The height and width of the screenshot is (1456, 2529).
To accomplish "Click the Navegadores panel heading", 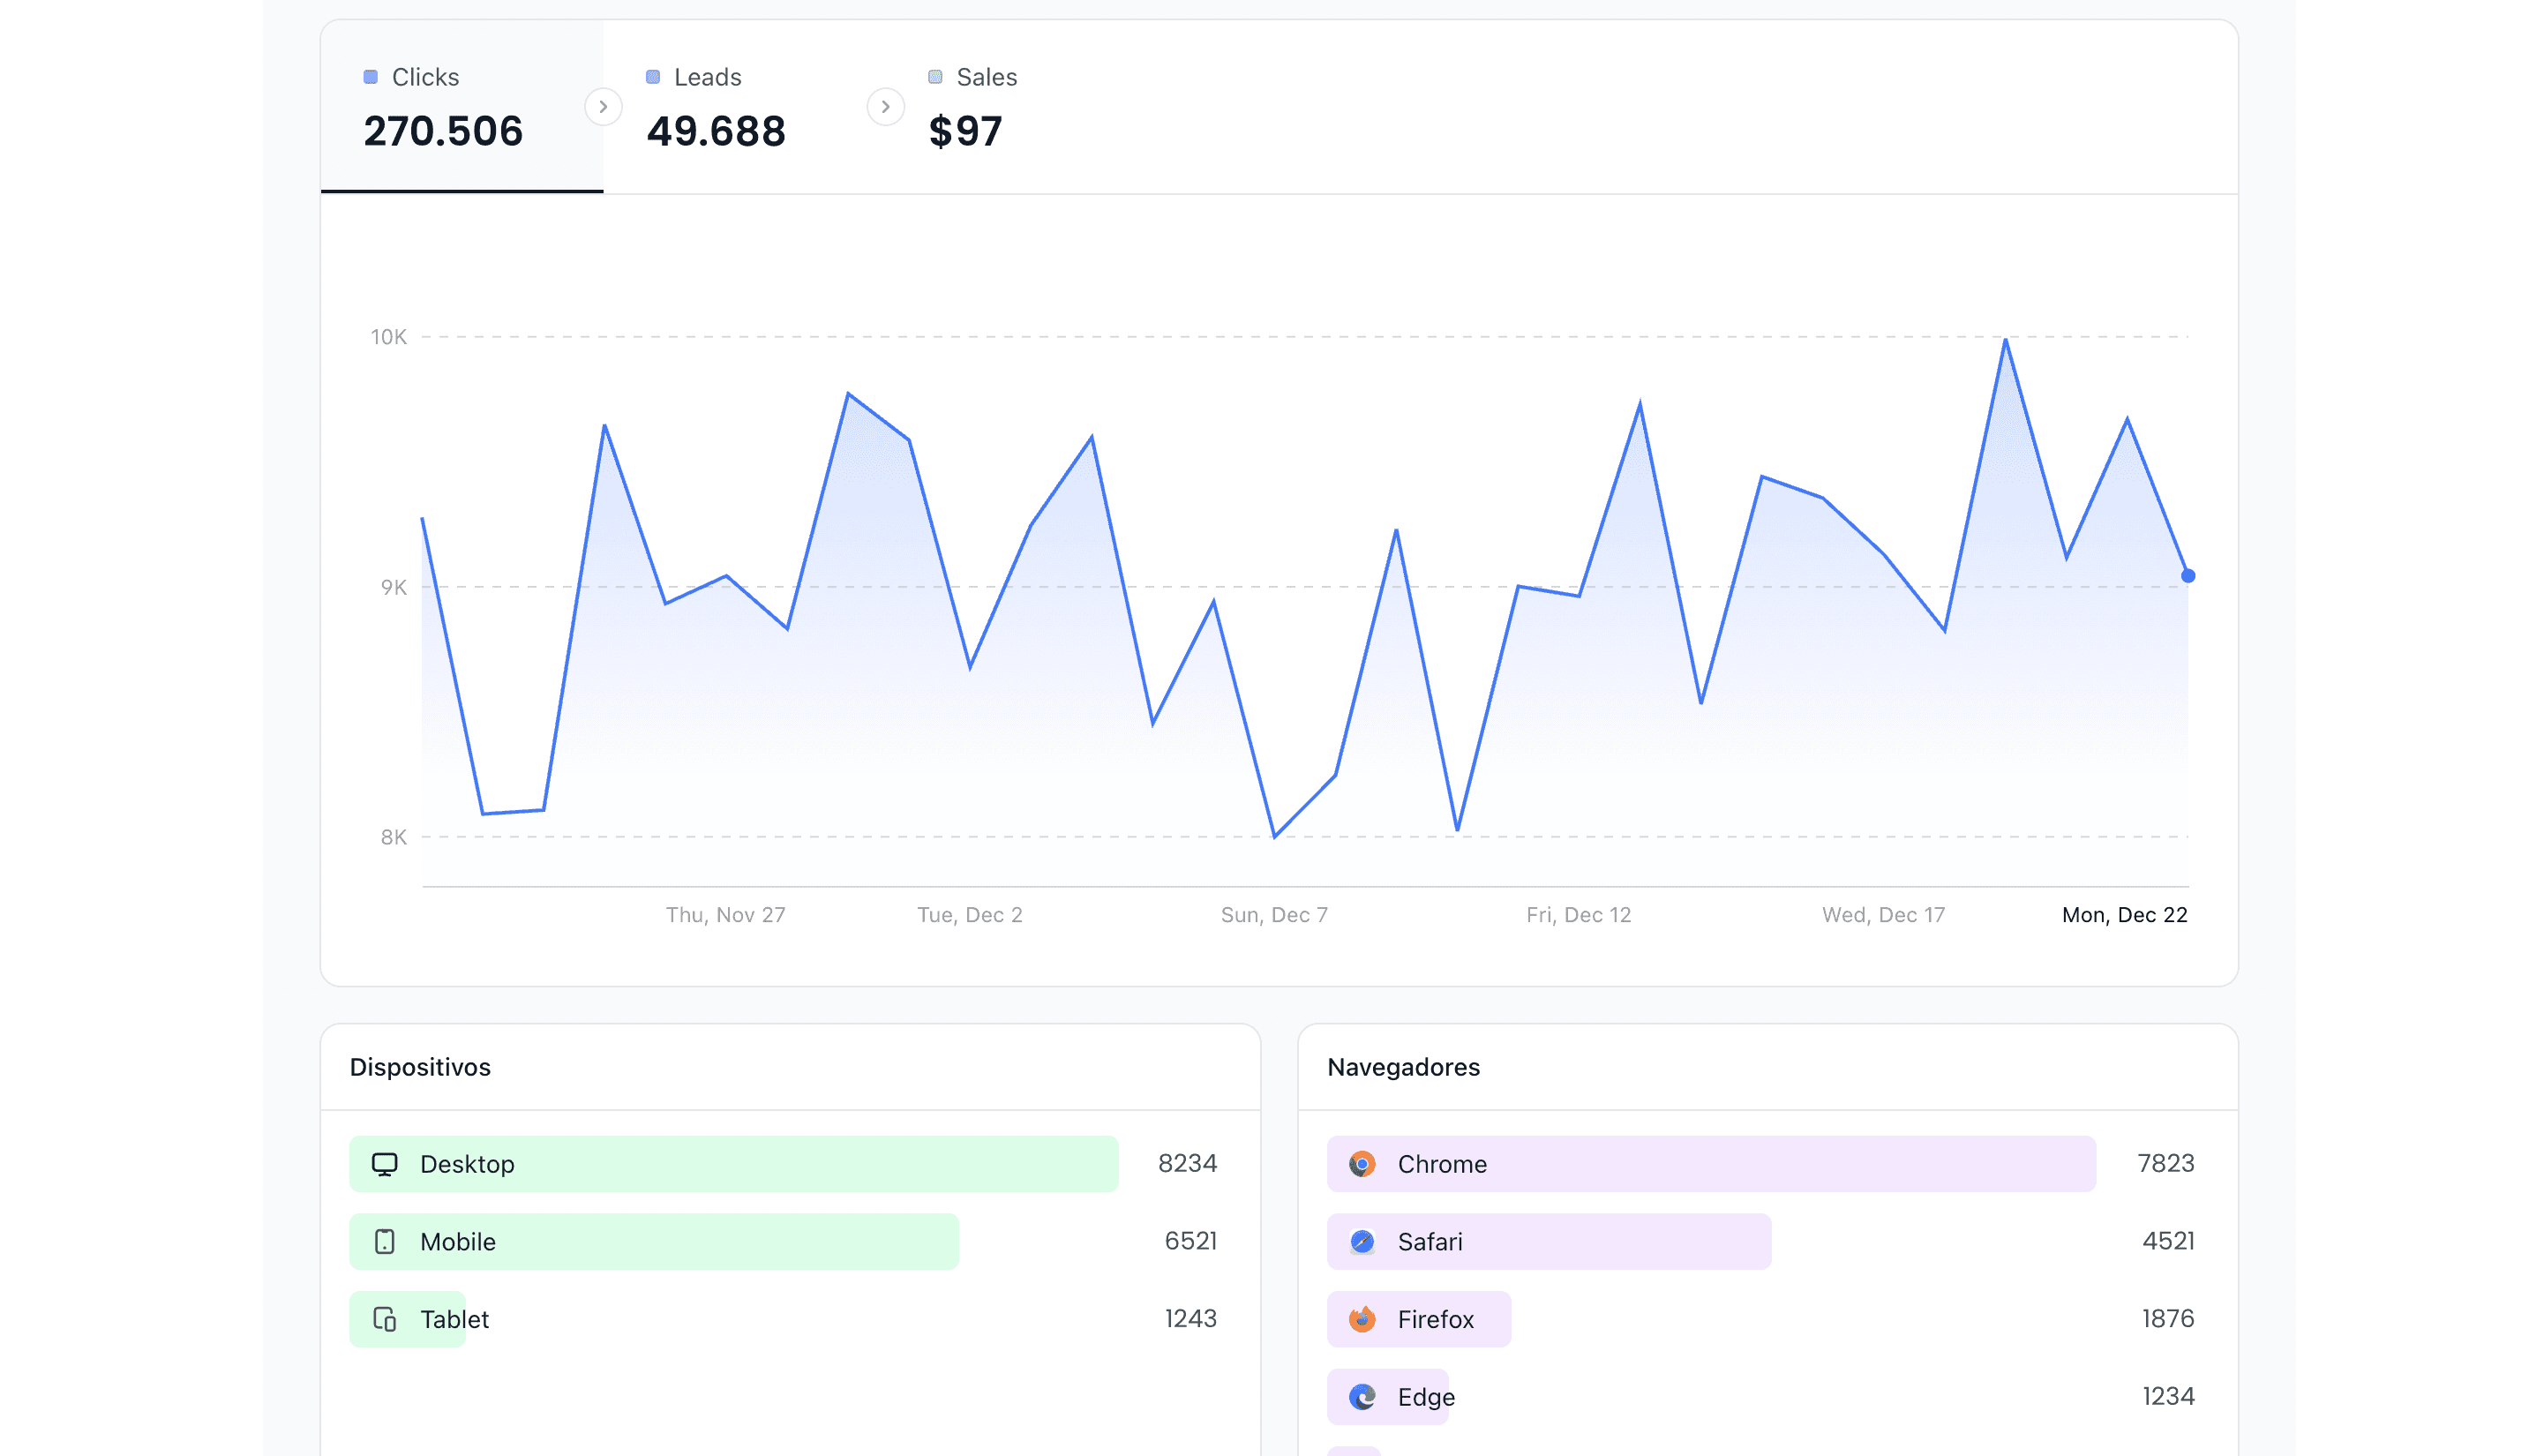I will tap(1403, 1067).
